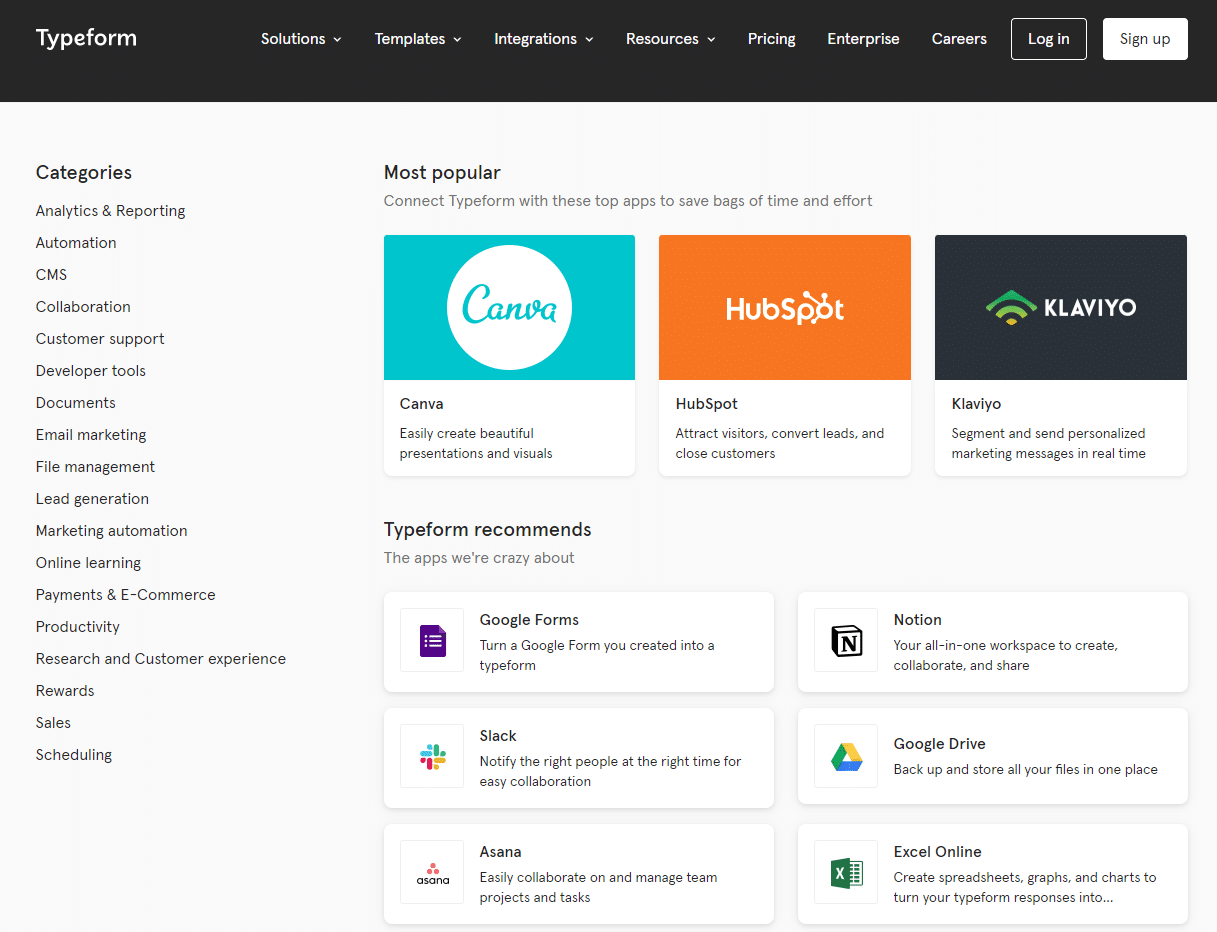Click the Google Drive title text
The image size is (1217, 932).
point(940,744)
